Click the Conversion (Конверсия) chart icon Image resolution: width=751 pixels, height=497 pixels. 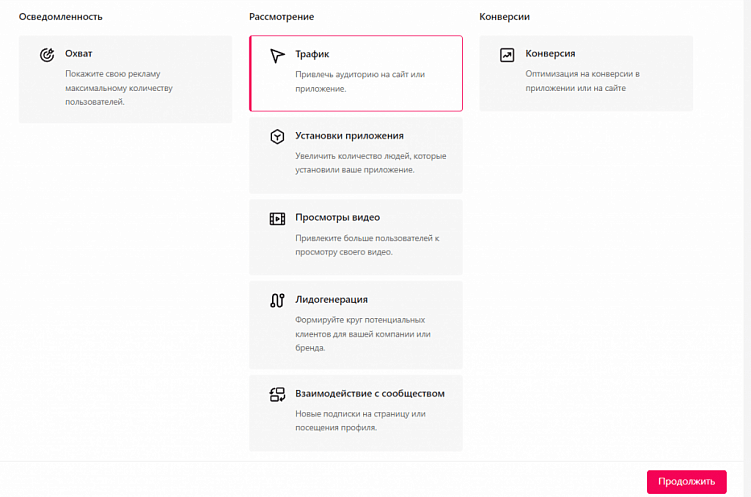point(507,55)
